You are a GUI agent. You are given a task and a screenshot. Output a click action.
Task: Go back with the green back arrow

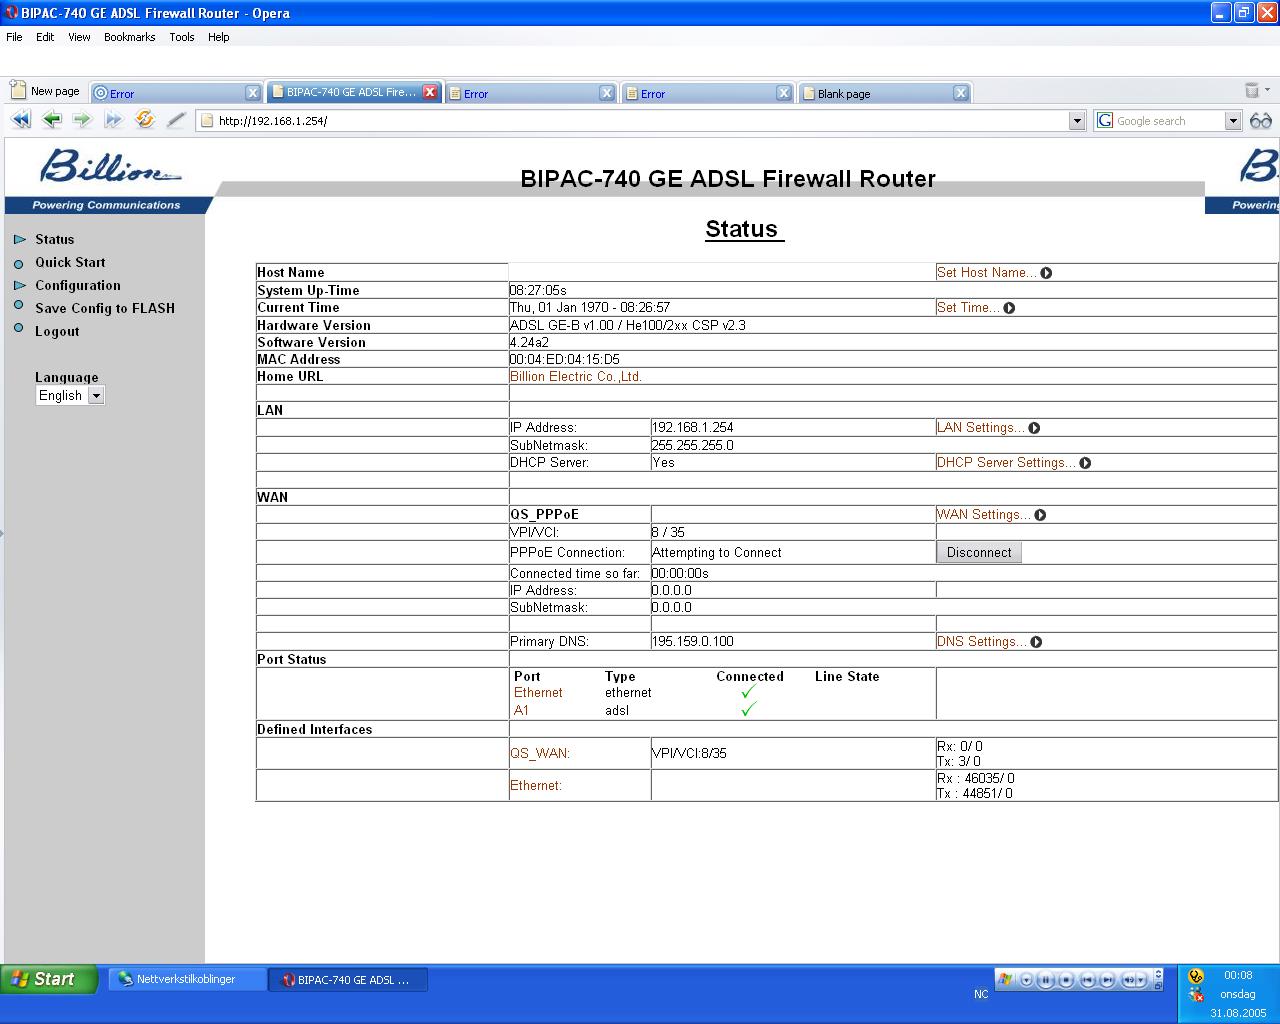tap(52, 120)
